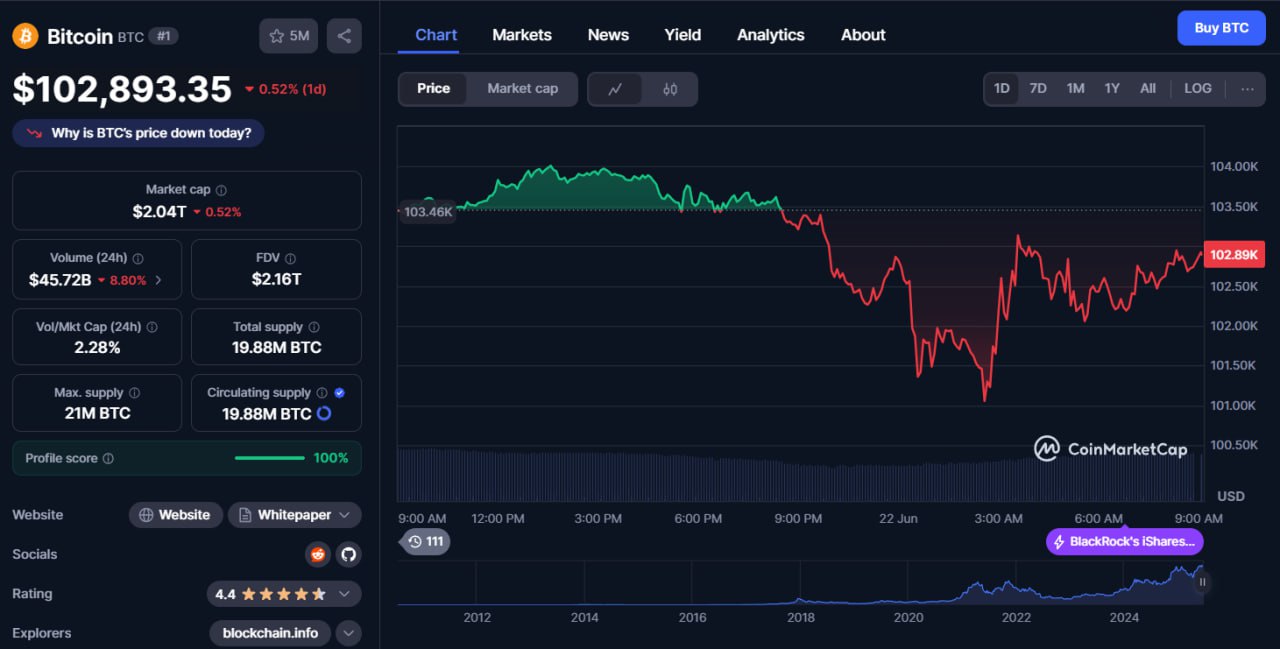The width and height of the screenshot is (1280, 649).
Task: Select the 1D time range
Action: (1001, 88)
